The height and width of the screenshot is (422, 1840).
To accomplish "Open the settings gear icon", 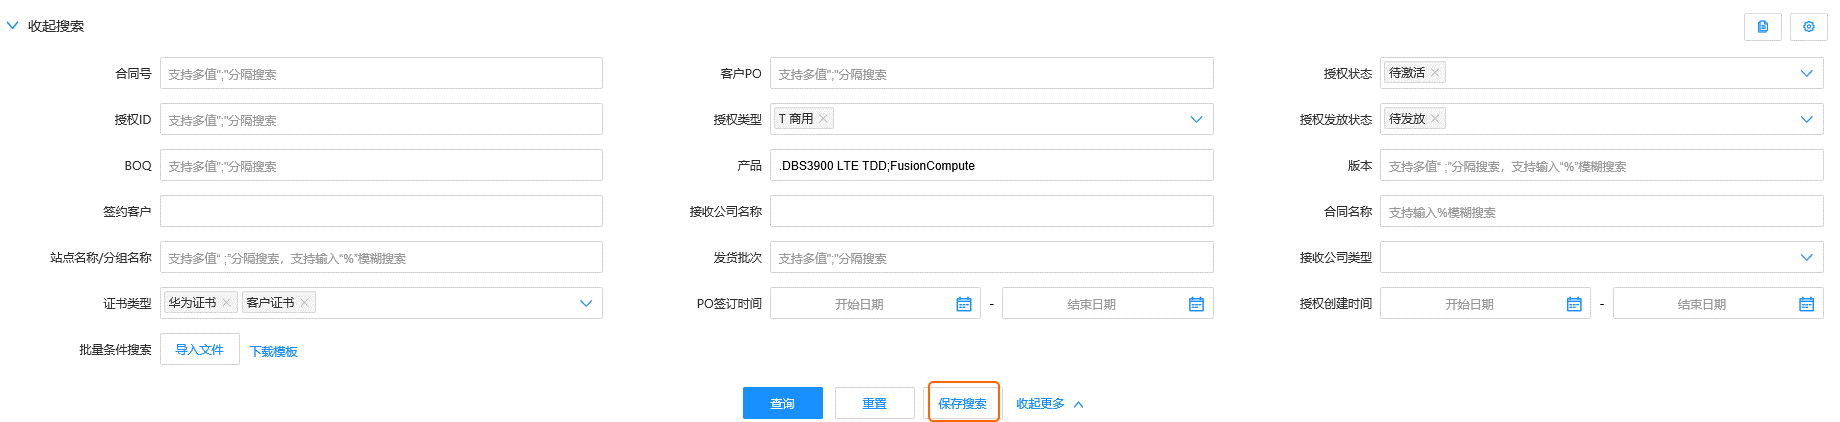I will click(1808, 27).
